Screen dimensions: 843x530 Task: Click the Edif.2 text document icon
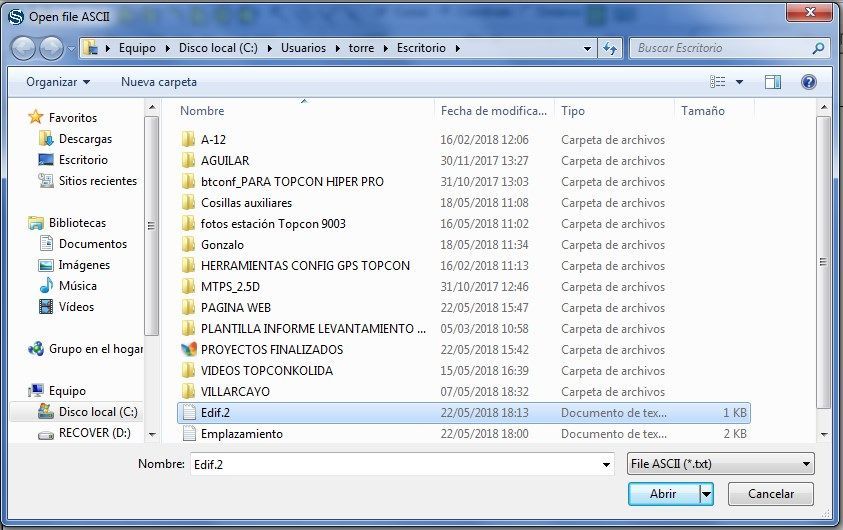[189, 412]
